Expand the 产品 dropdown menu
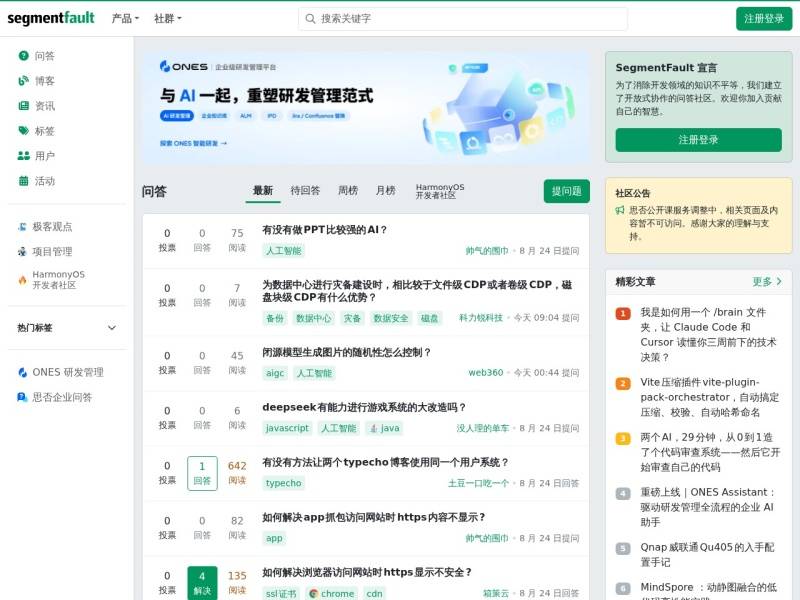Image resolution: width=800 pixels, height=600 pixels. (126, 18)
